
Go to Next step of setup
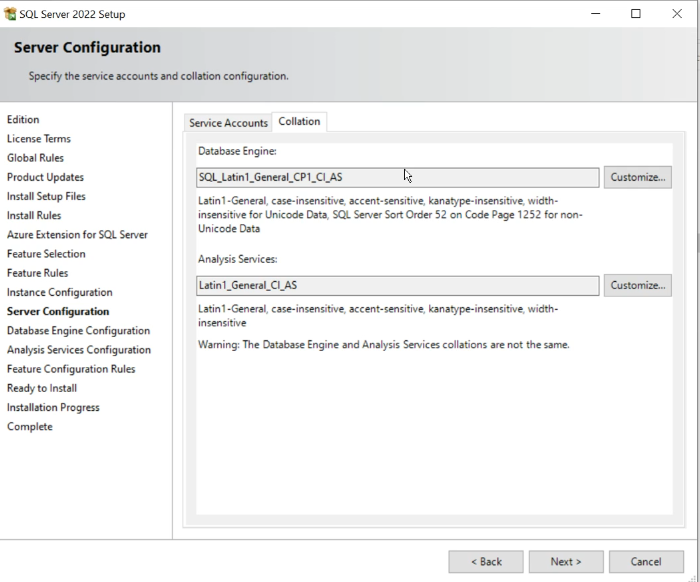click(566, 561)
